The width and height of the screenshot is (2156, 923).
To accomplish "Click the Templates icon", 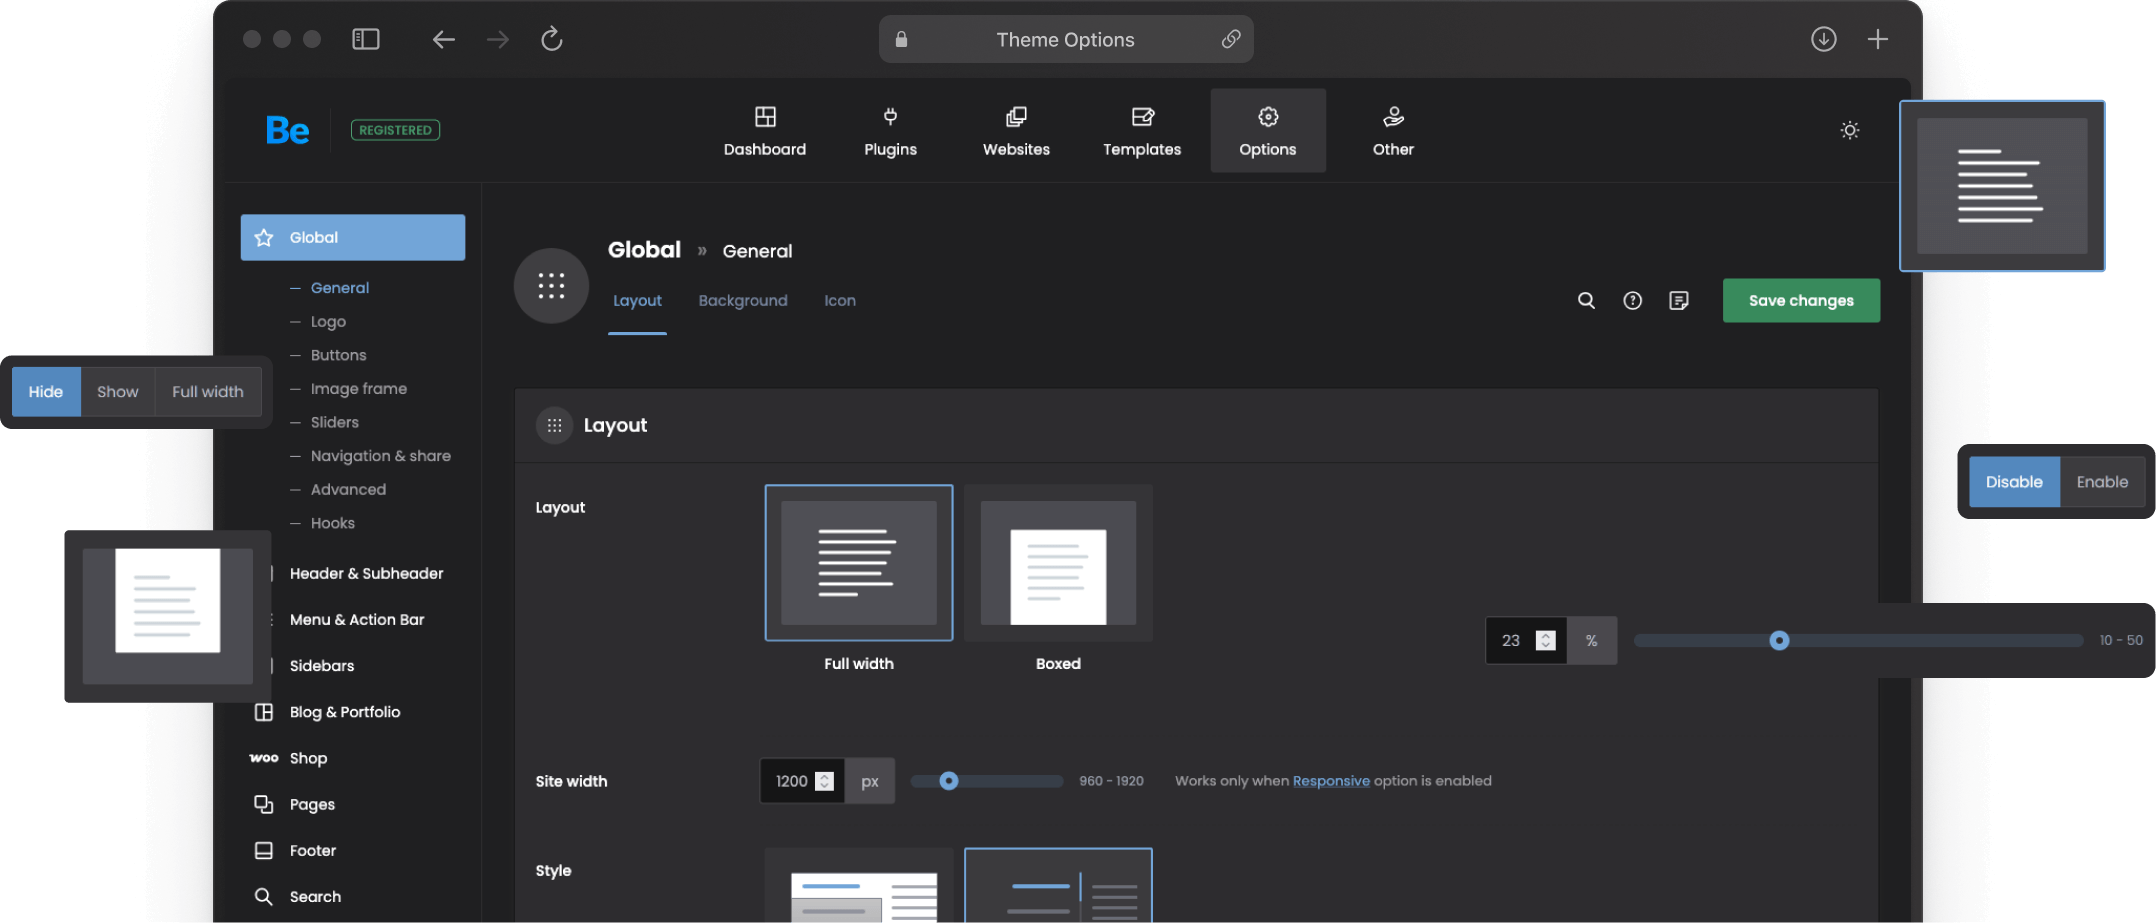I will [1141, 130].
